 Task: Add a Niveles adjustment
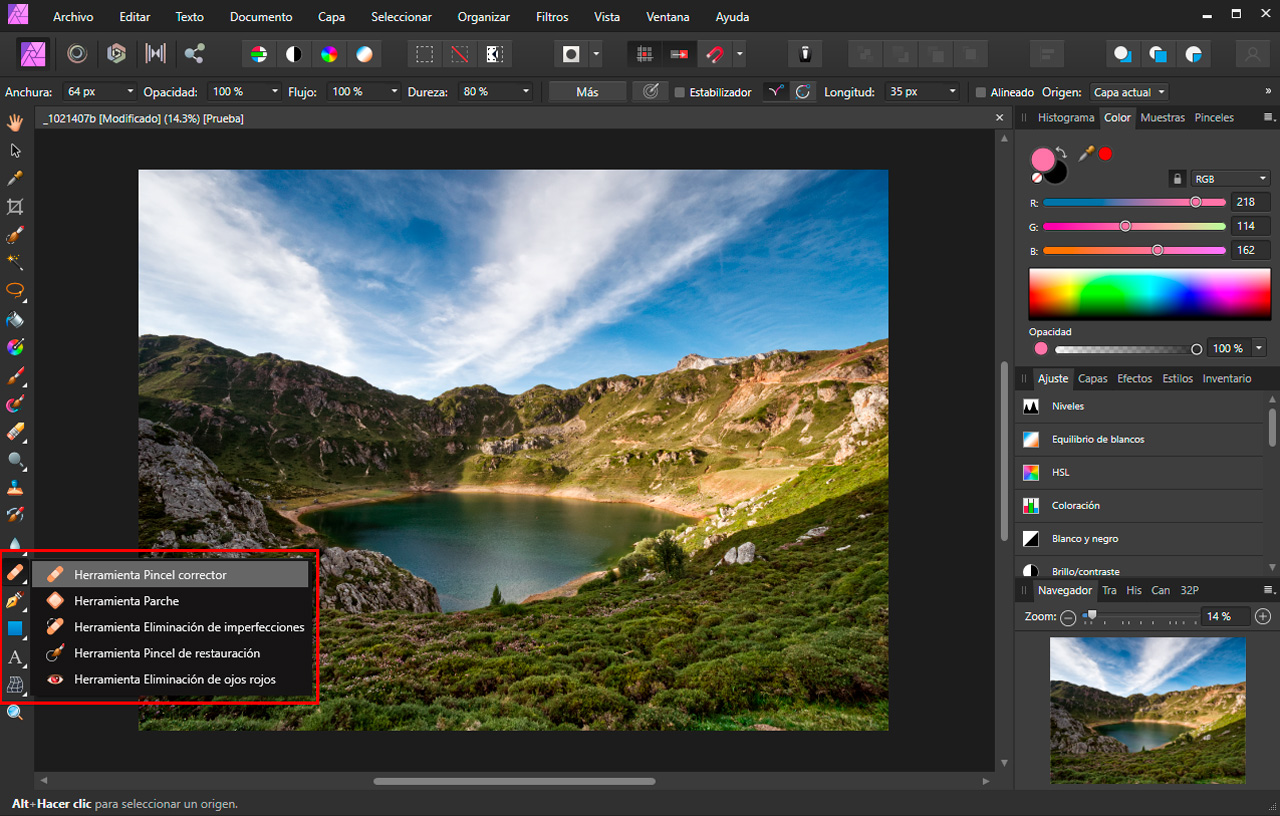click(1067, 406)
